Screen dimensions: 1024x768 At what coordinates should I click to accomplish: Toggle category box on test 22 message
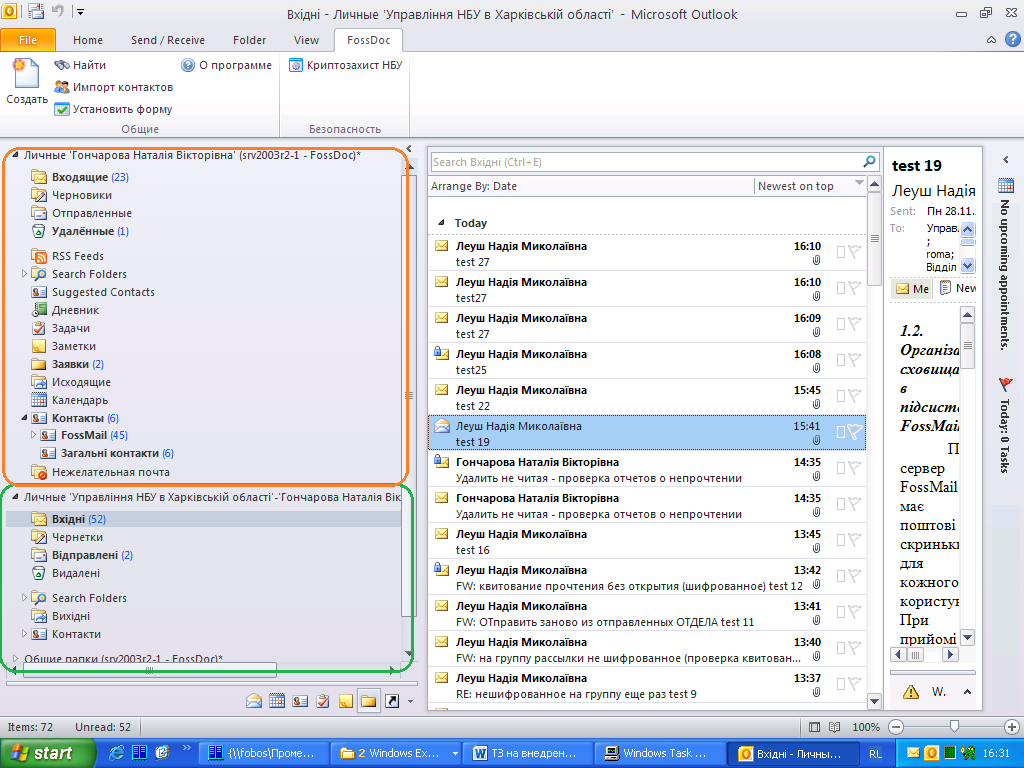841,396
